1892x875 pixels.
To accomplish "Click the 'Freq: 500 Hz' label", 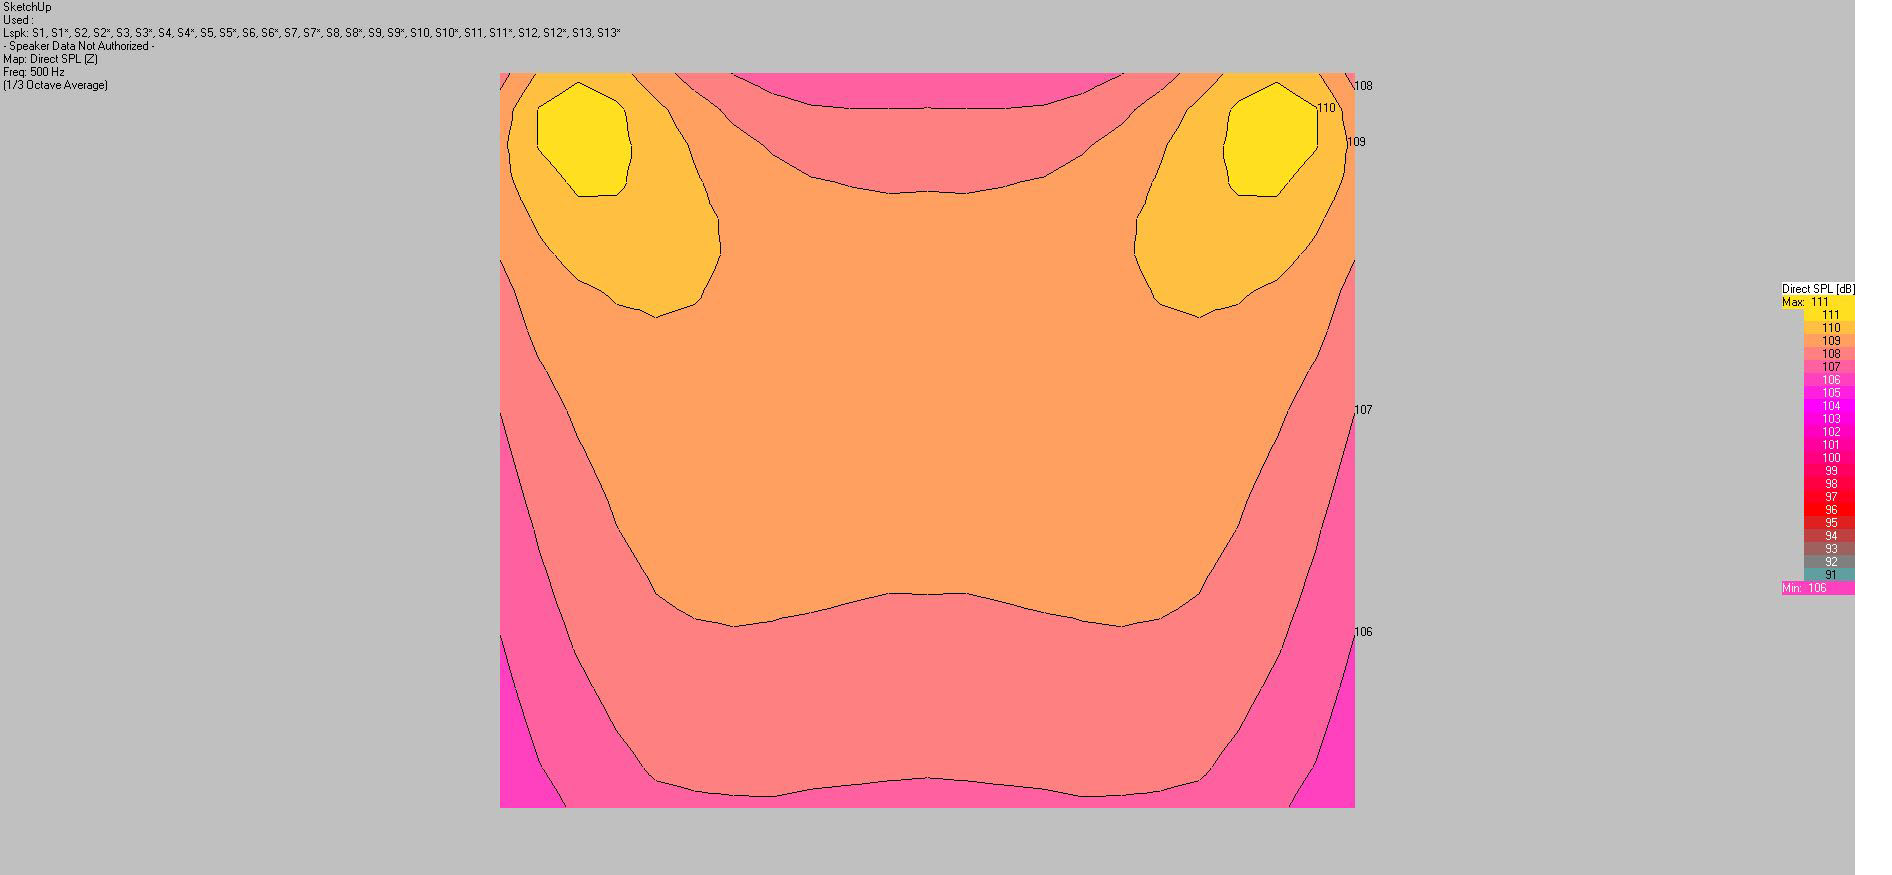I will coord(34,72).
